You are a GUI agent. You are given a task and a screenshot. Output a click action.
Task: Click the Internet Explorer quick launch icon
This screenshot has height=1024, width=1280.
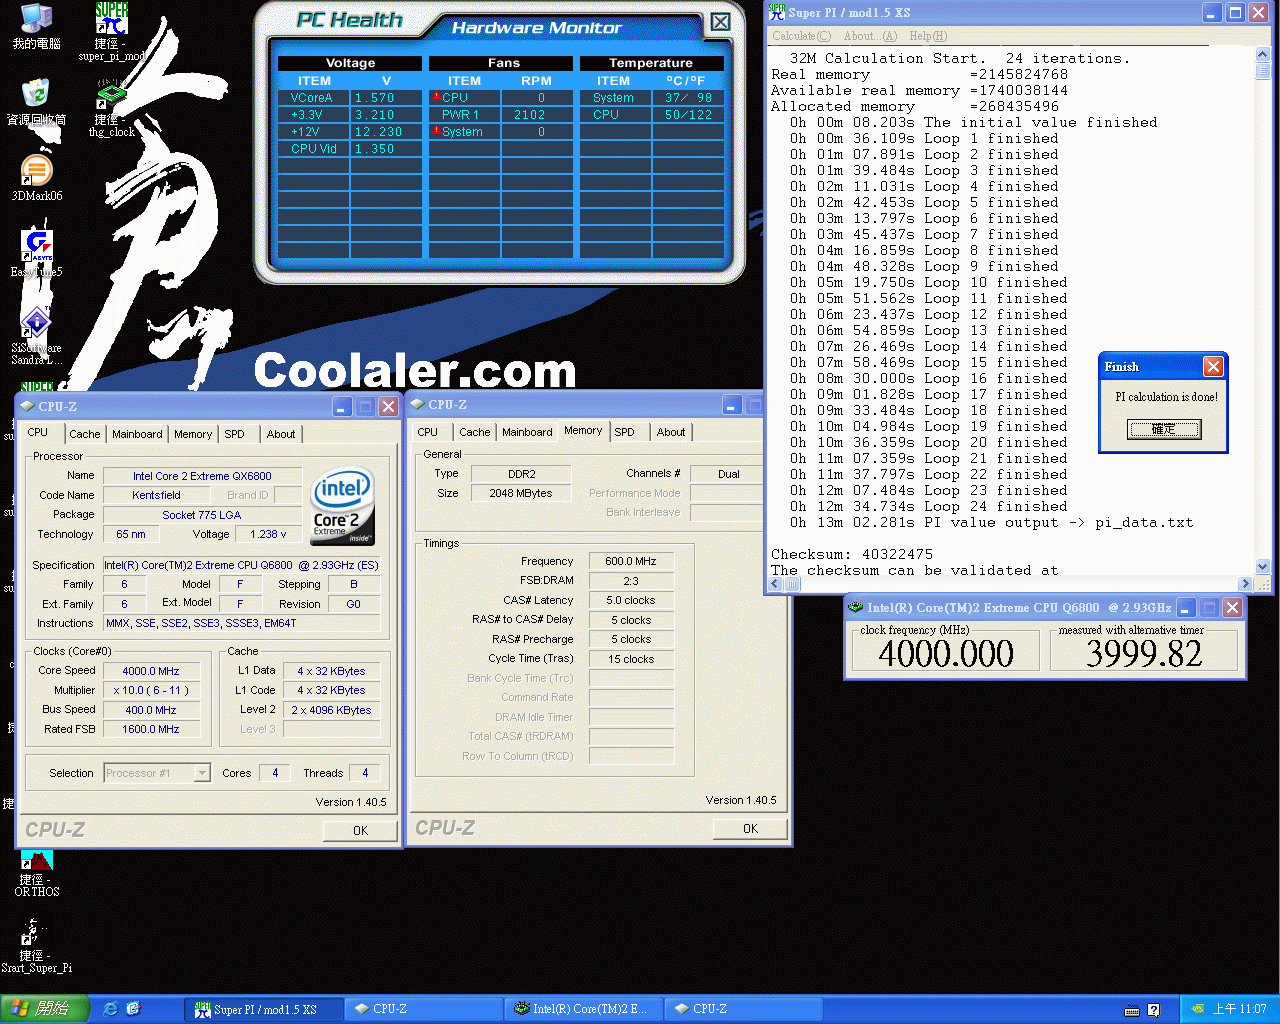click(111, 1009)
